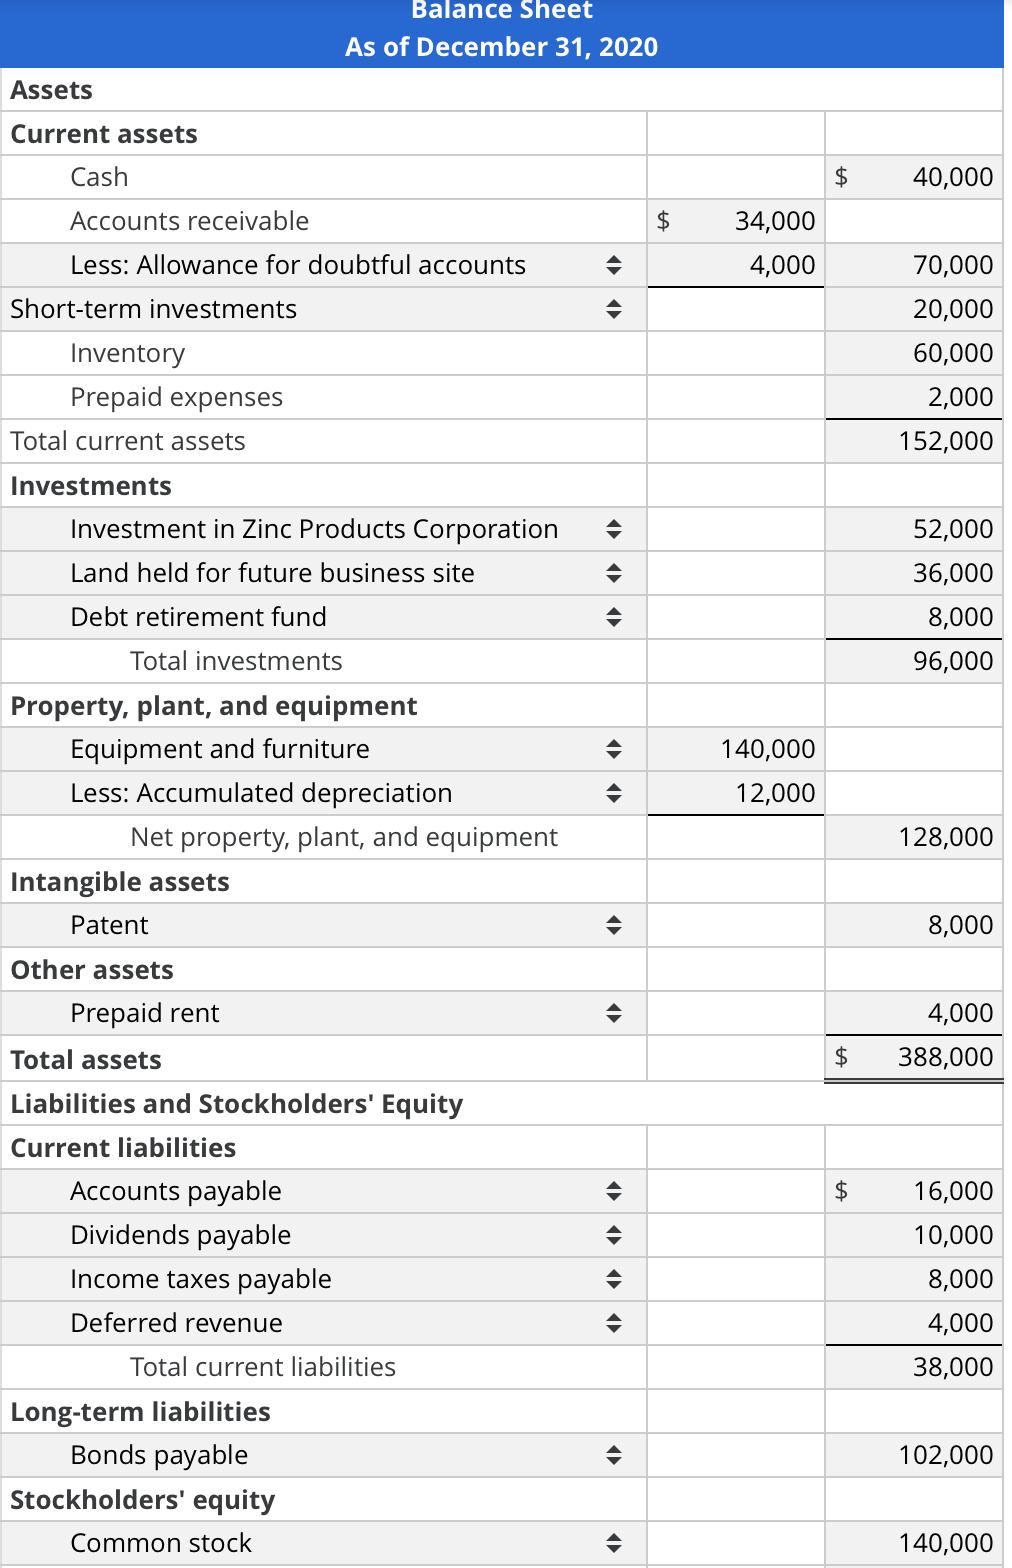This screenshot has height=1568, width=1012.
Task: Open the selector next to Land held for future business site
Action: tap(613, 573)
